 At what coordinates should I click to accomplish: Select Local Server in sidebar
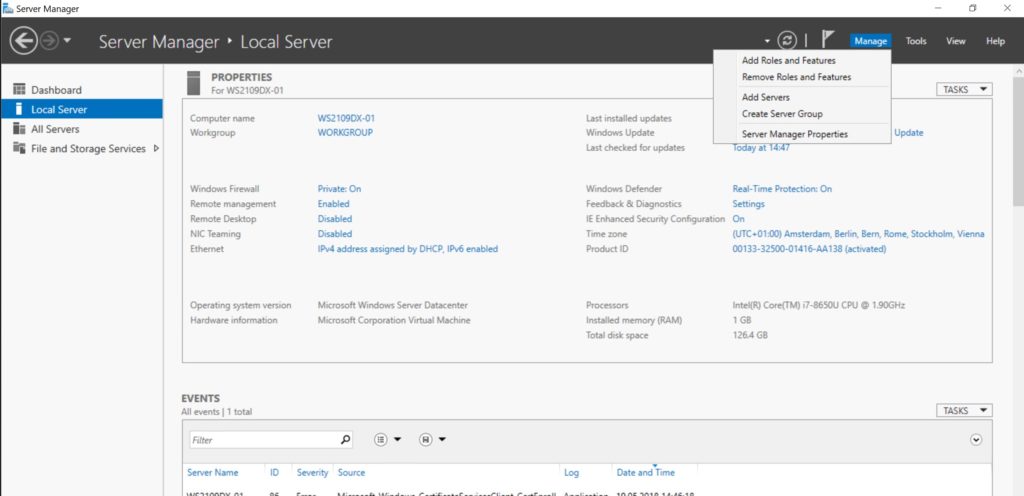(x=81, y=109)
